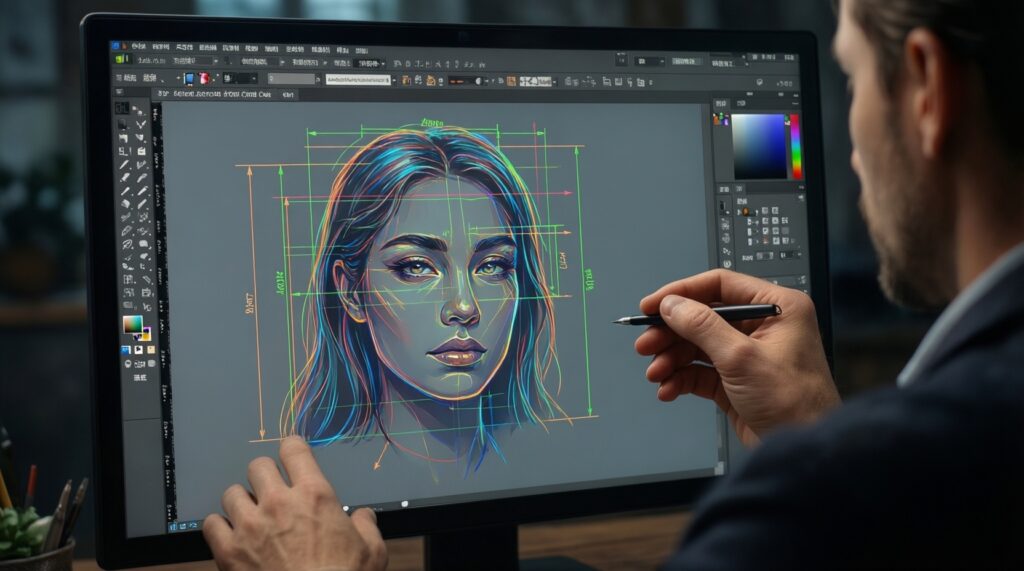Click the orange icon right of the white dropdown
The height and width of the screenshot is (571, 1024).
[x=404, y=79]
